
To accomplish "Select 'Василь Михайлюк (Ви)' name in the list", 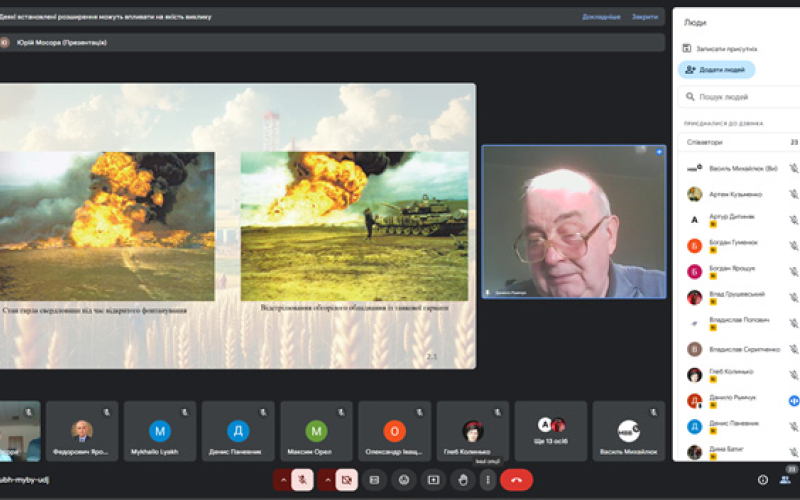I will coord(743,168).
